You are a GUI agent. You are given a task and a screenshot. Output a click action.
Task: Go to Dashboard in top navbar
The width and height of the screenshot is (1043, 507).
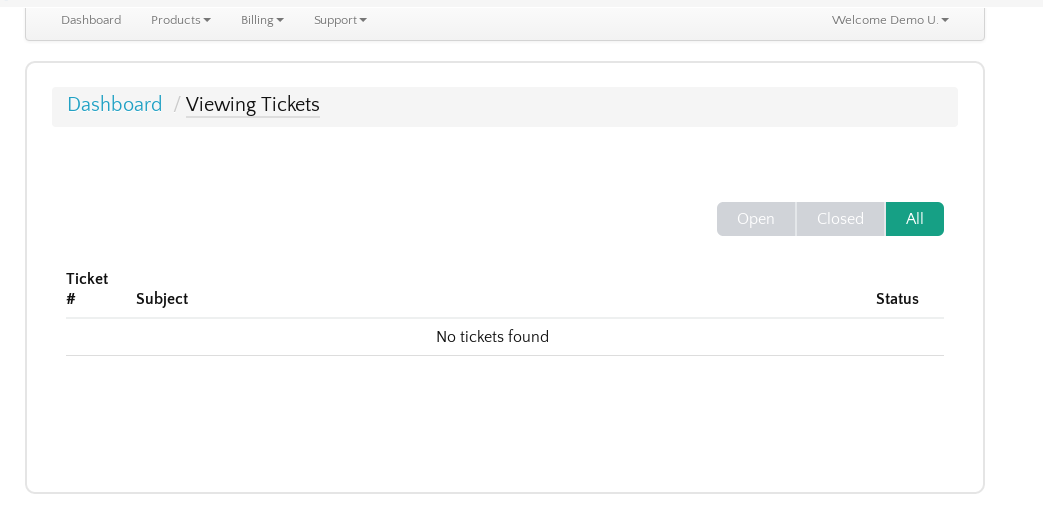coord(91,20)
